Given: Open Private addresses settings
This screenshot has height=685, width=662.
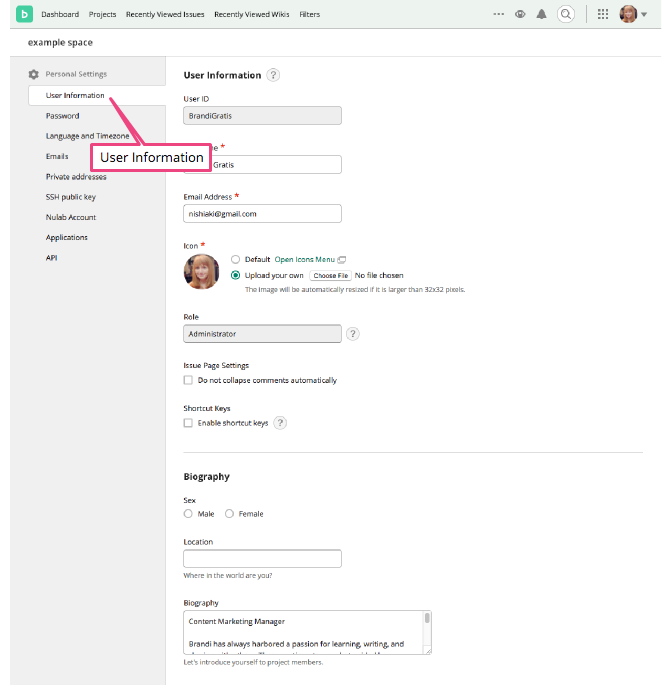Looking at the screenshot, I should tap(76, 176).
